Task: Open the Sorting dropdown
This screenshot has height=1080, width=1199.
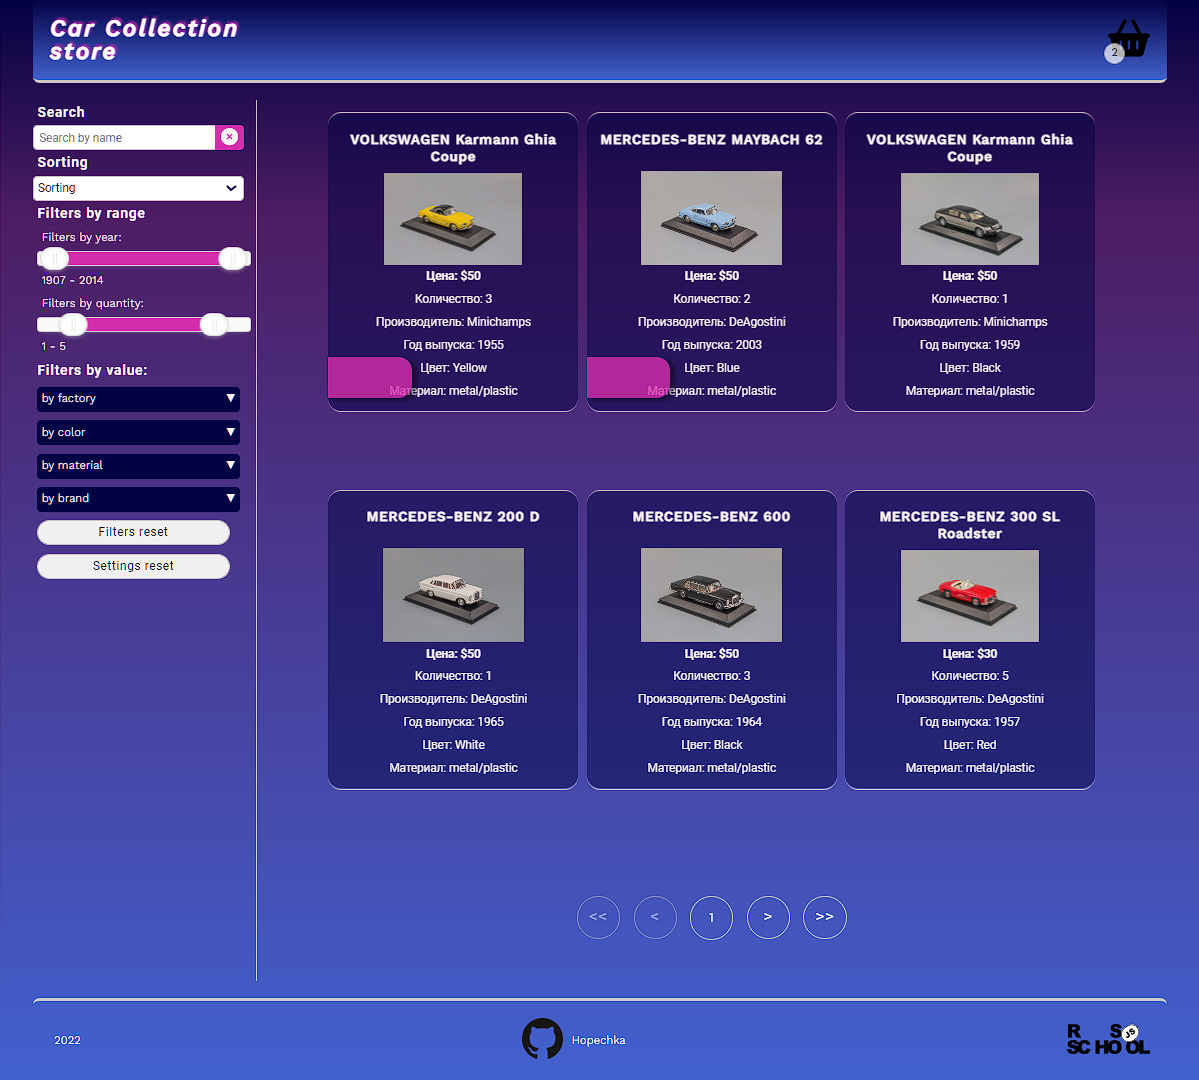Action: (x=138, y=188)
